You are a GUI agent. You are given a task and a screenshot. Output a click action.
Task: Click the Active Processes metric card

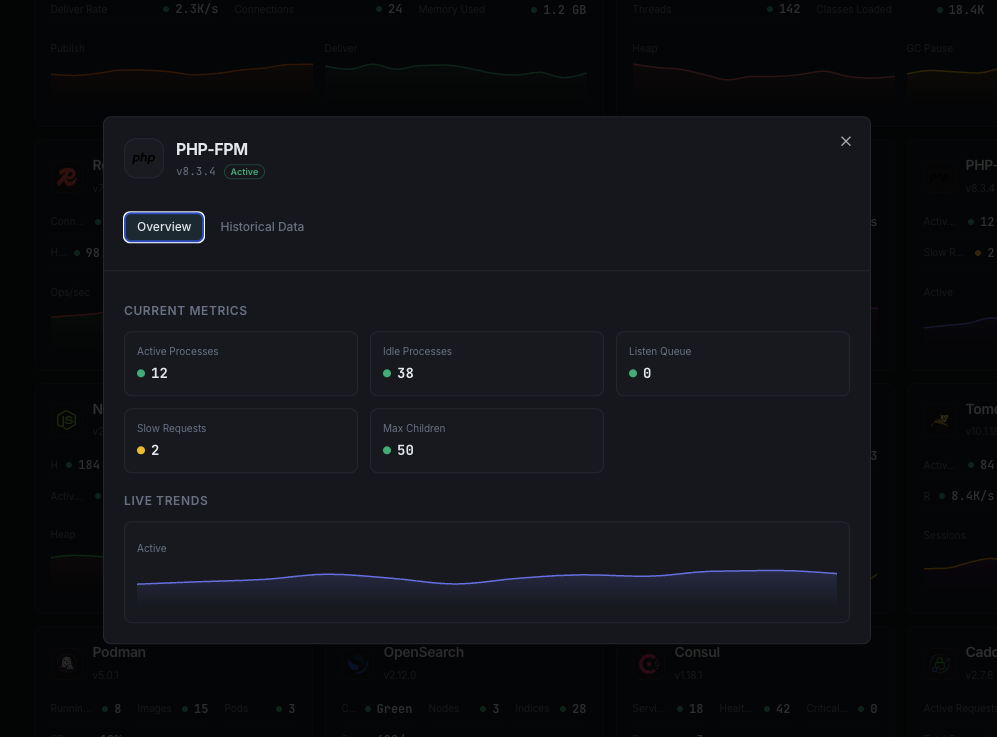pos(240,363)
